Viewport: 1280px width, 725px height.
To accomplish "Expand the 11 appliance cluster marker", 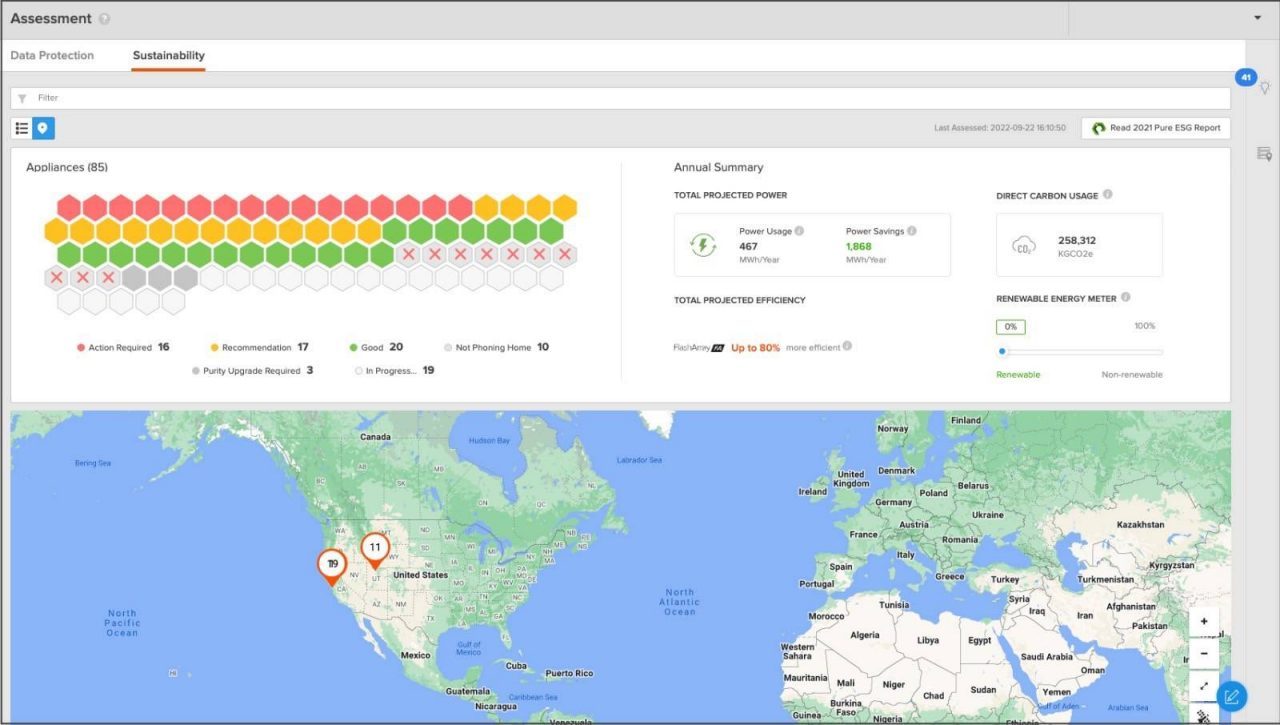I will (x=375, y=547).
